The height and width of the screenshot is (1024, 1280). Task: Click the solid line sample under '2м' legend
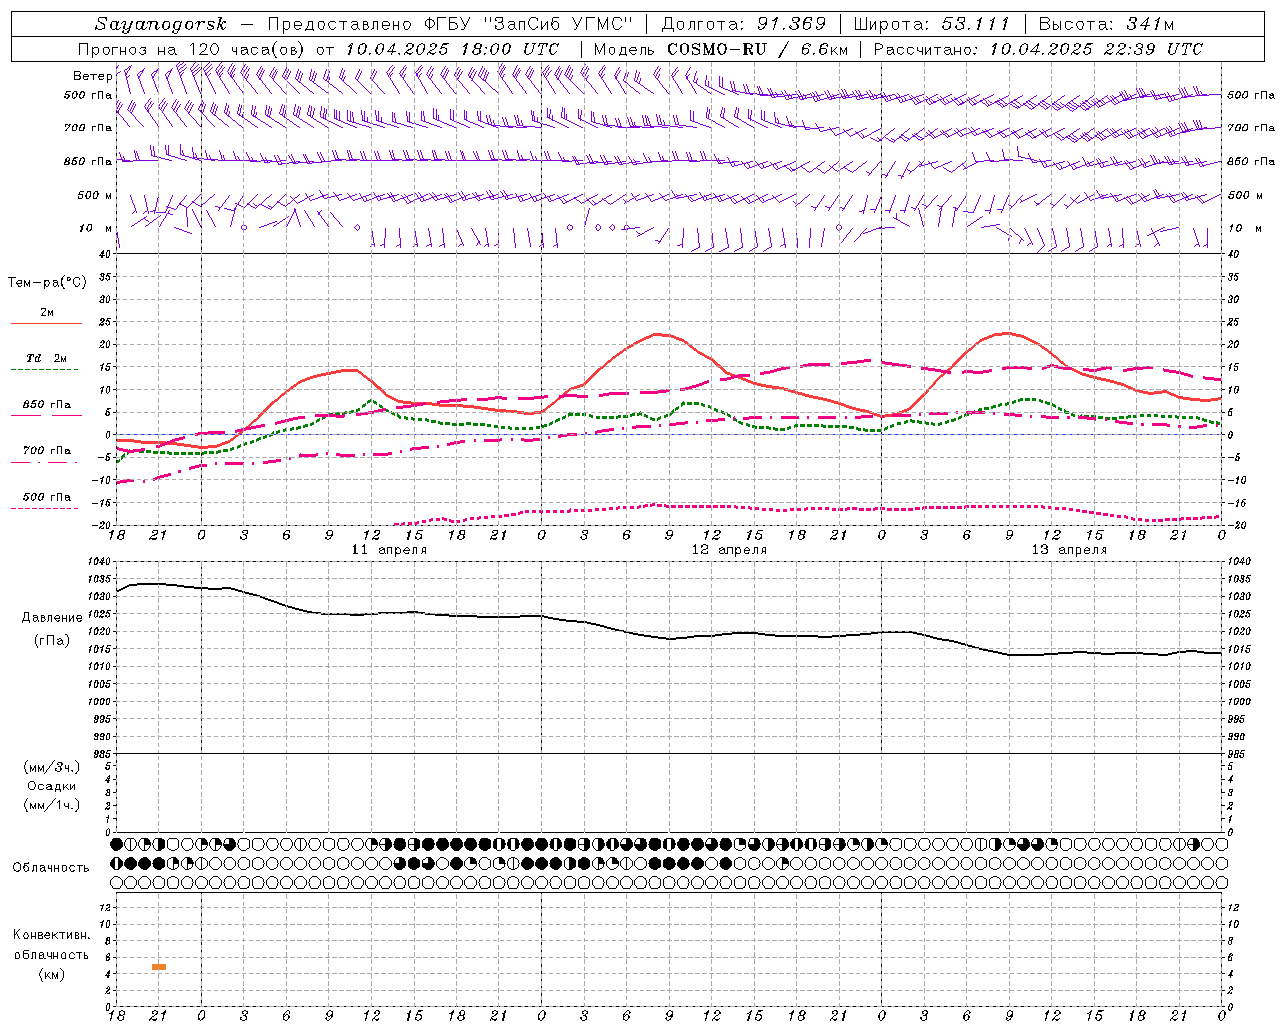click(46, 324)
